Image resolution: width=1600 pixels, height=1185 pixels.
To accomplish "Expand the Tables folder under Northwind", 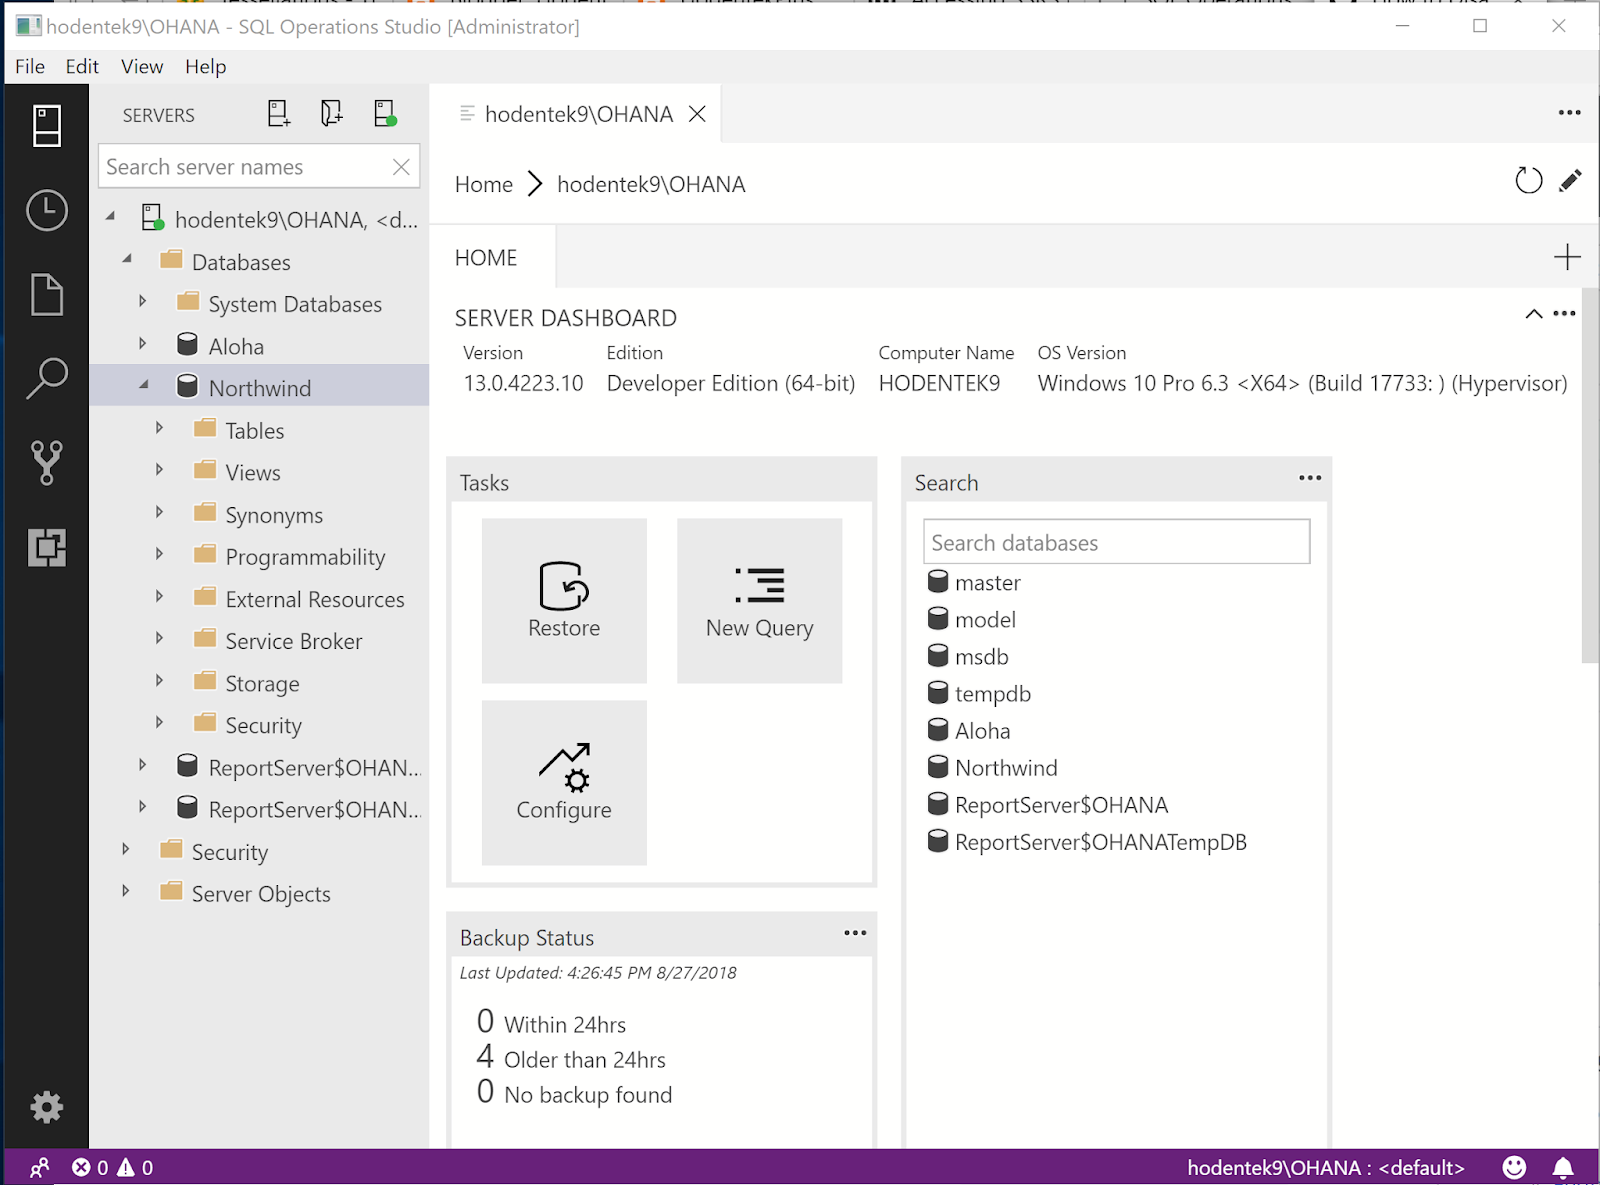I will pos(160,428).
